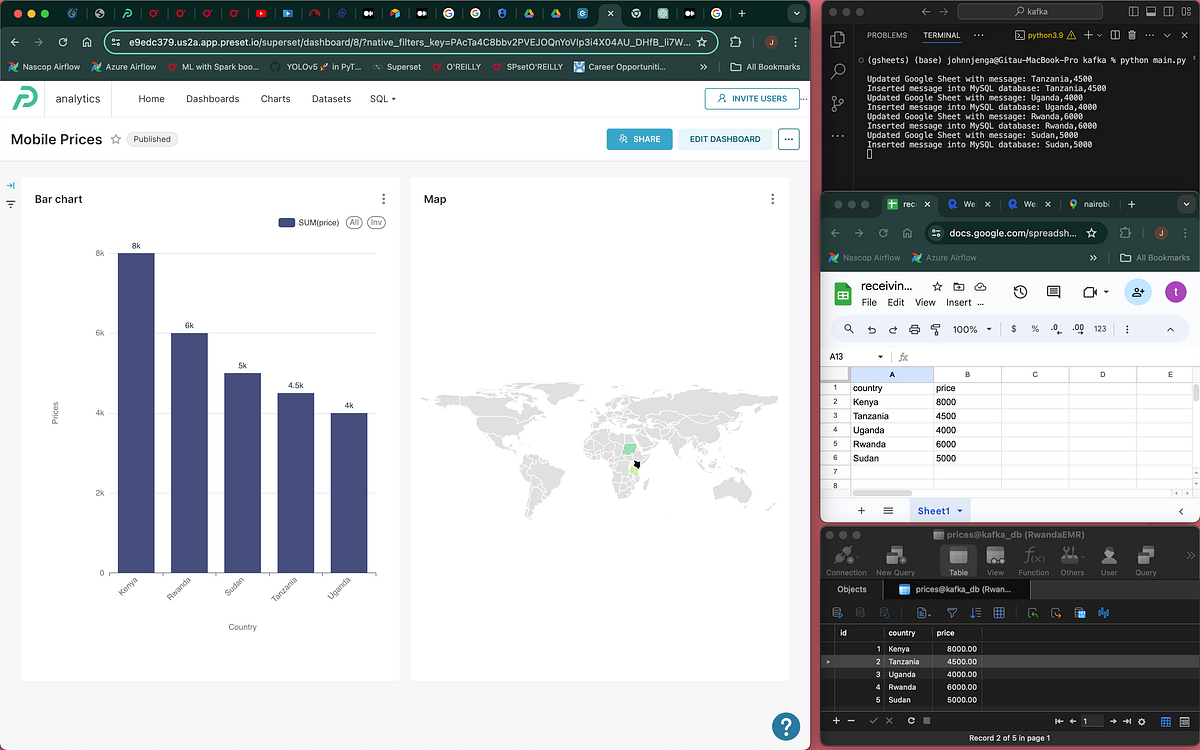
Task: Click the filter funnel icon above the prices grid
Action: (x=952, y=612)
